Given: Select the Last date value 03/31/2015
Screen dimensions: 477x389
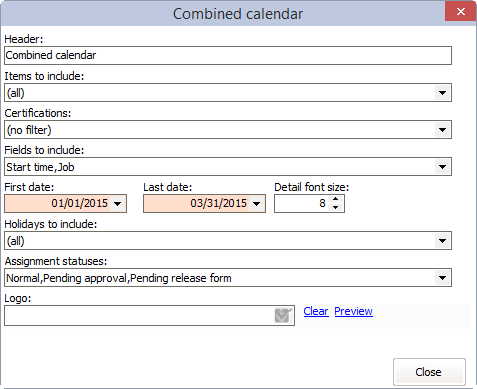Looking at the screenshot, I should [x=218, y=203].
